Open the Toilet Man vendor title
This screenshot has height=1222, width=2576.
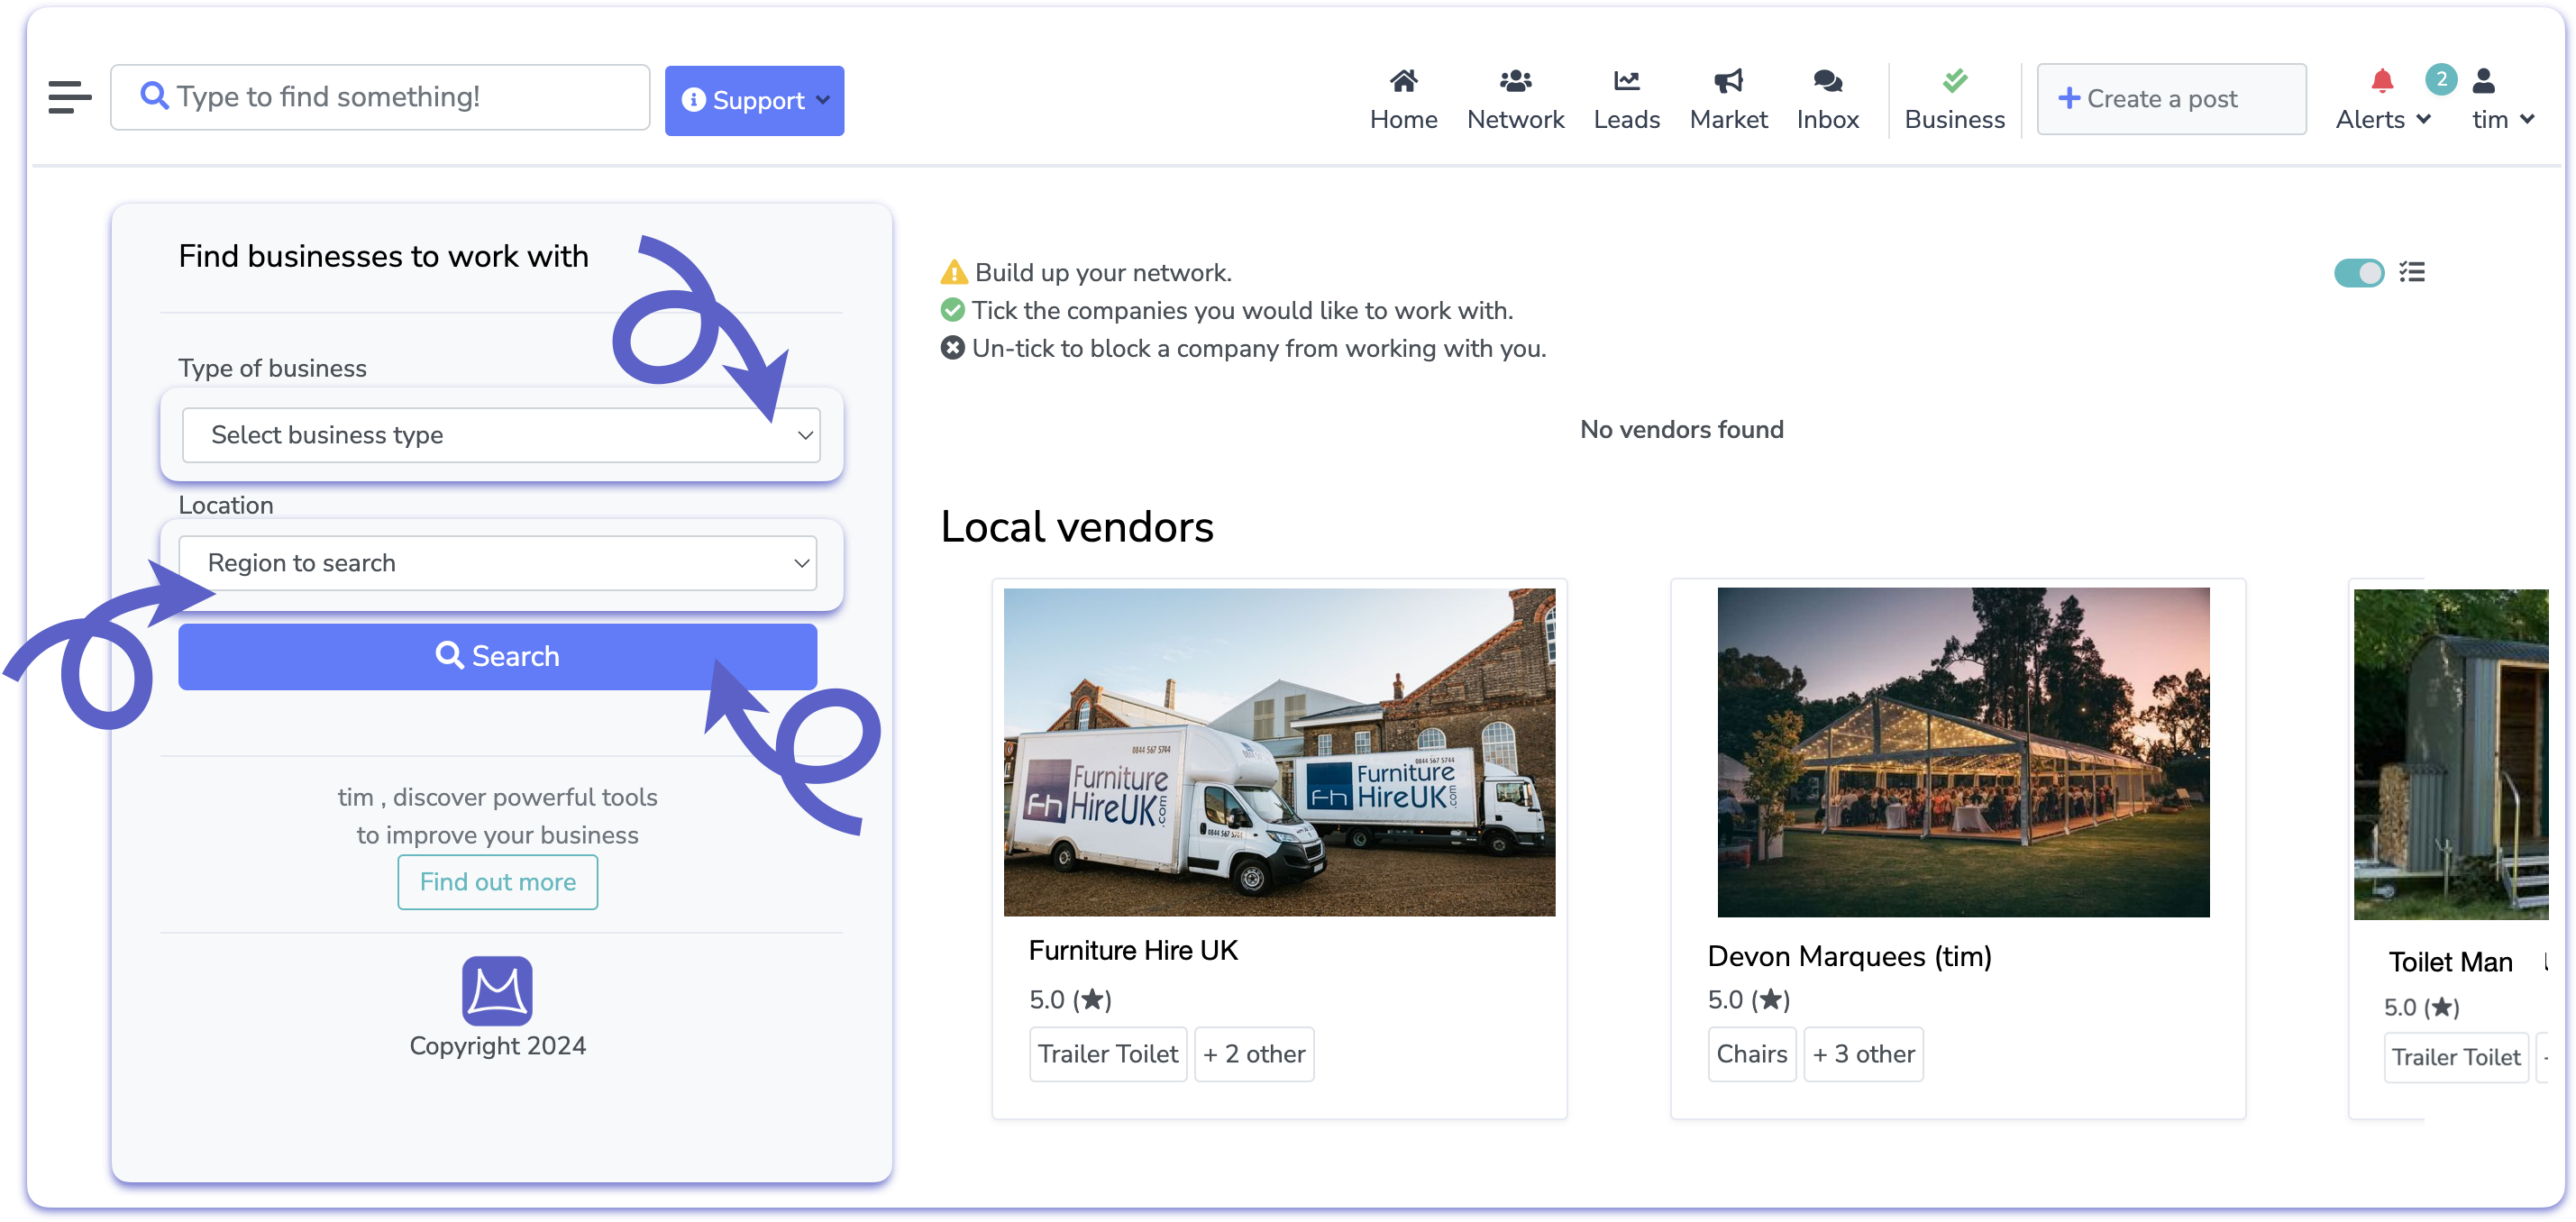(x=2450, y=962)
